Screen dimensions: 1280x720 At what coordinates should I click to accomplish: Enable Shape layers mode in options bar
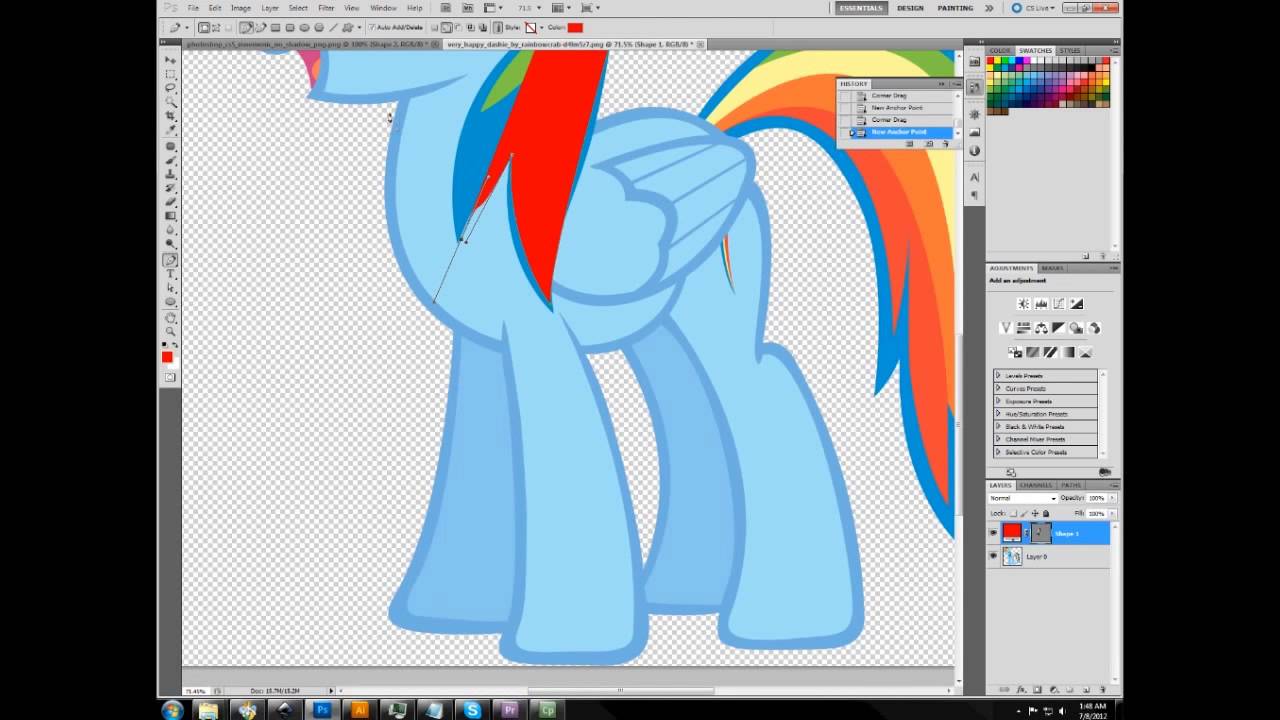[x=204, y=28]
